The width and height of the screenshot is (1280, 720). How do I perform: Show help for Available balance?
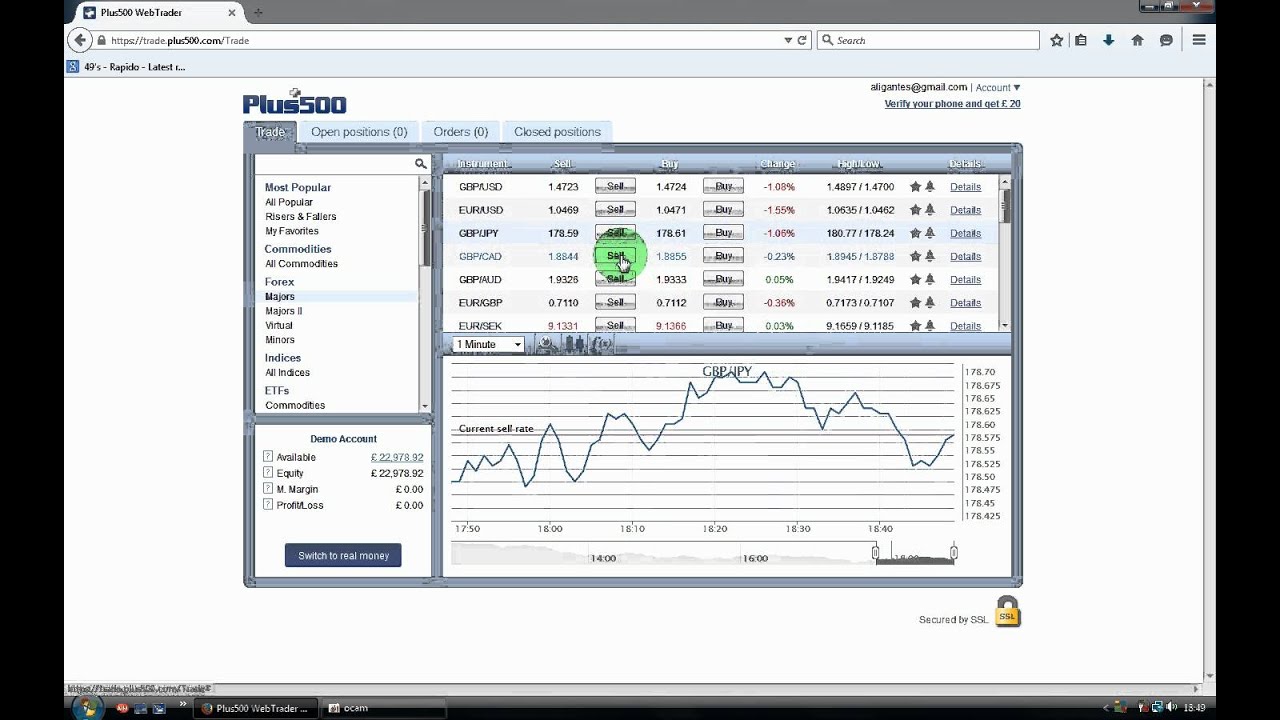pos(268,457)
